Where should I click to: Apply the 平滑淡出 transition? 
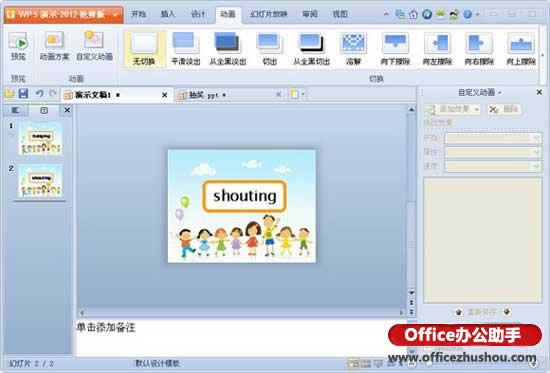coord(186,48)
